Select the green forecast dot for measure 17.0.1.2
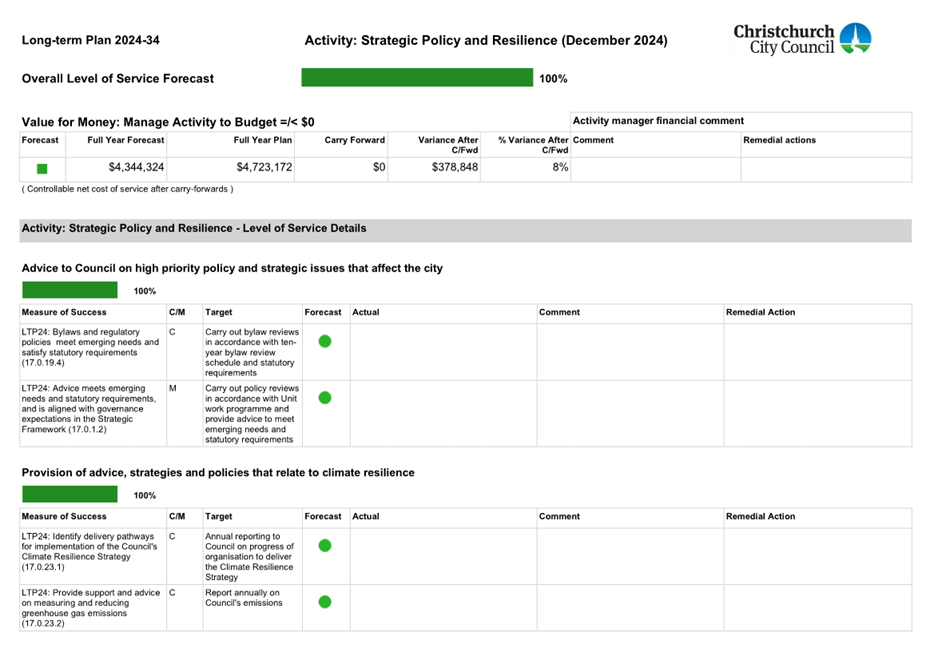Image resolution: width=934 pixels, height=661 pixels. tap(325, 398)
